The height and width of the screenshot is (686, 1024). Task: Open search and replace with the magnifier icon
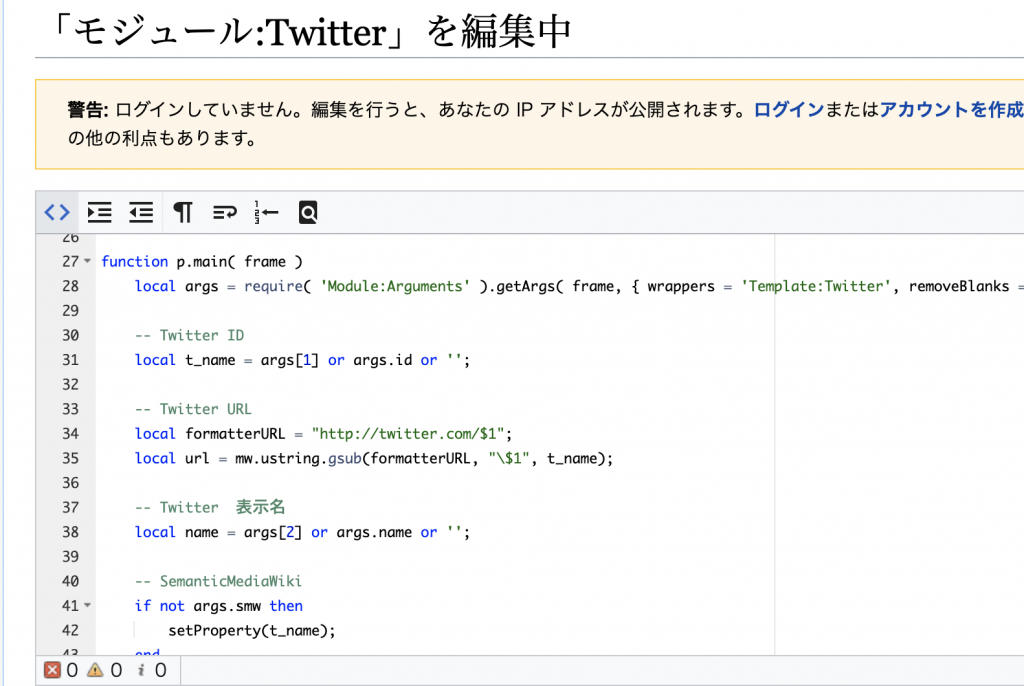[307, 212]
